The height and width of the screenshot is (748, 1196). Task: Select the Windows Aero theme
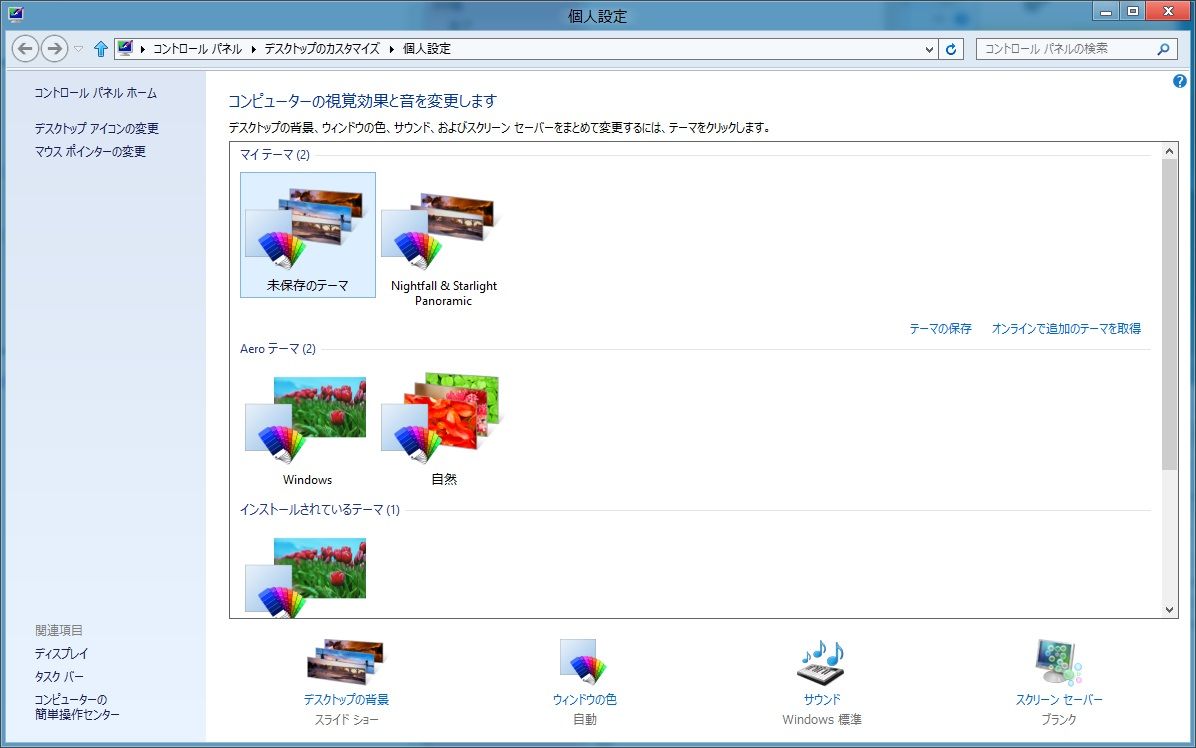click(307, 429)
